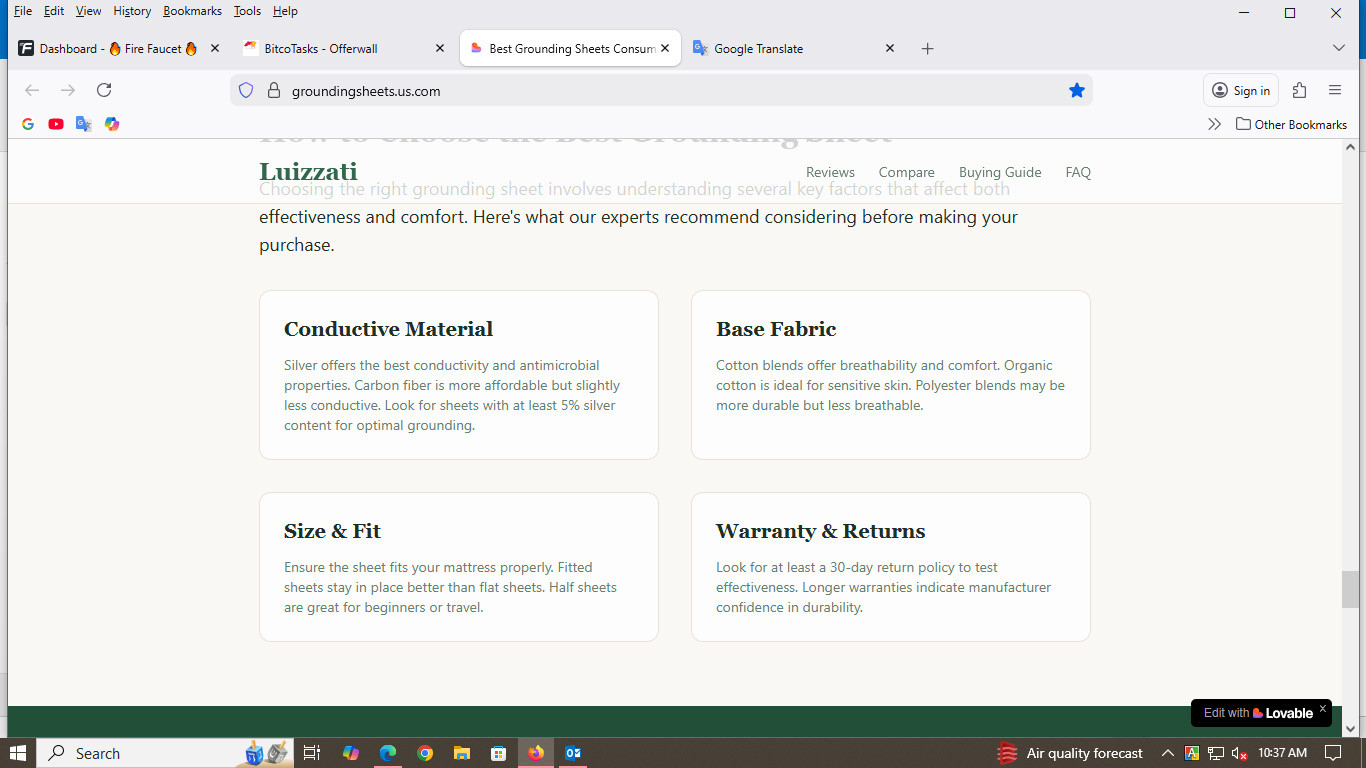This screenshot has height=768, width=1366.
Task: Open the File menu
Action: click(23, 11)
